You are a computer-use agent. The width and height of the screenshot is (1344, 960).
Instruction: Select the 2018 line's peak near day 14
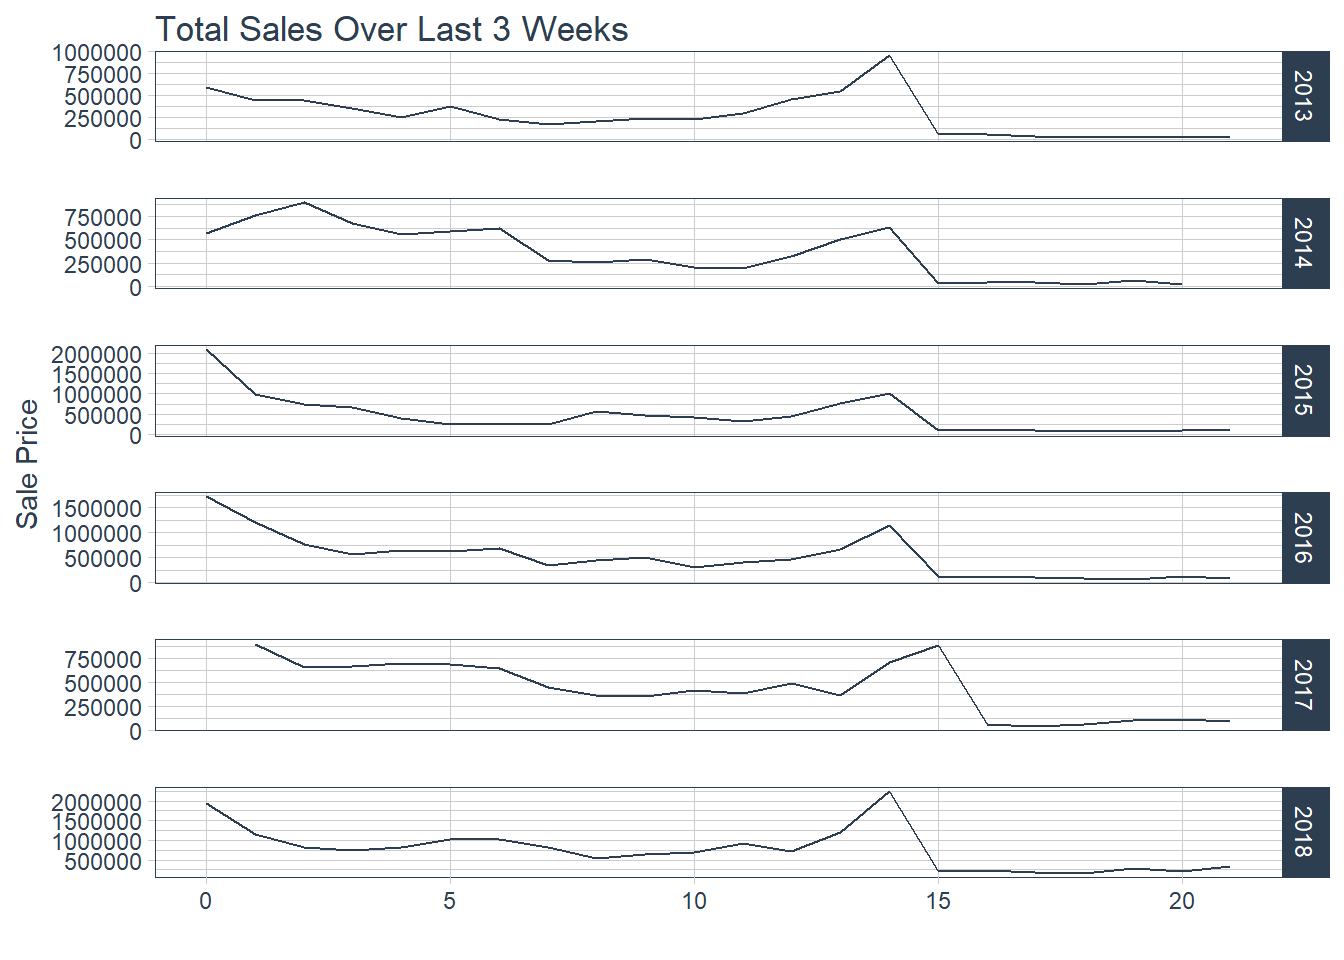[889, 792]
